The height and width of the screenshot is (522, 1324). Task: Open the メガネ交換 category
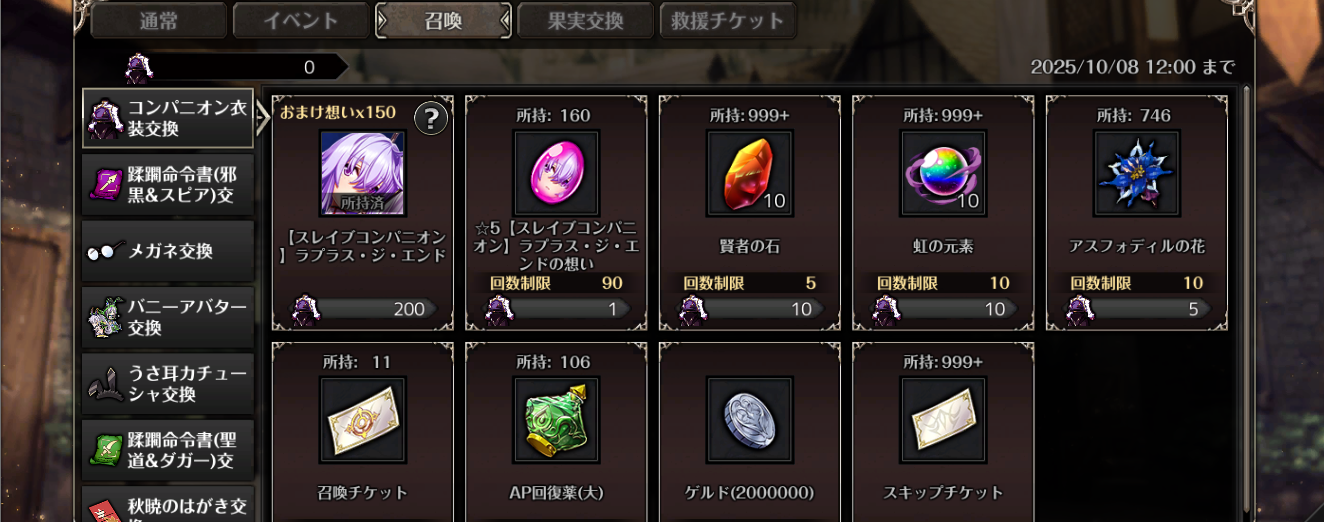coord(168,251)
